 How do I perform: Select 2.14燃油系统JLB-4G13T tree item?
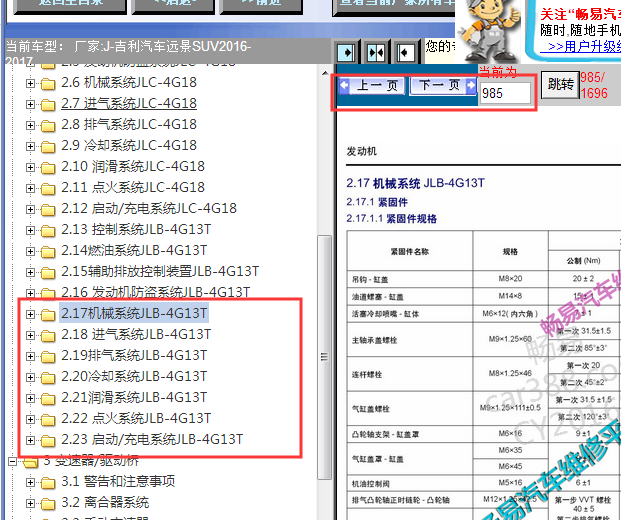click(x=134, y=250)
